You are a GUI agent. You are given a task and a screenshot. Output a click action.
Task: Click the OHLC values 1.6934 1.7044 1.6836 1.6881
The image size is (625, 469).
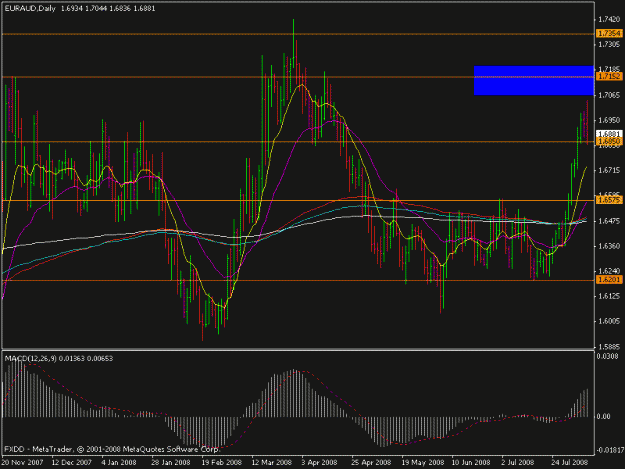tap(108, 8)
